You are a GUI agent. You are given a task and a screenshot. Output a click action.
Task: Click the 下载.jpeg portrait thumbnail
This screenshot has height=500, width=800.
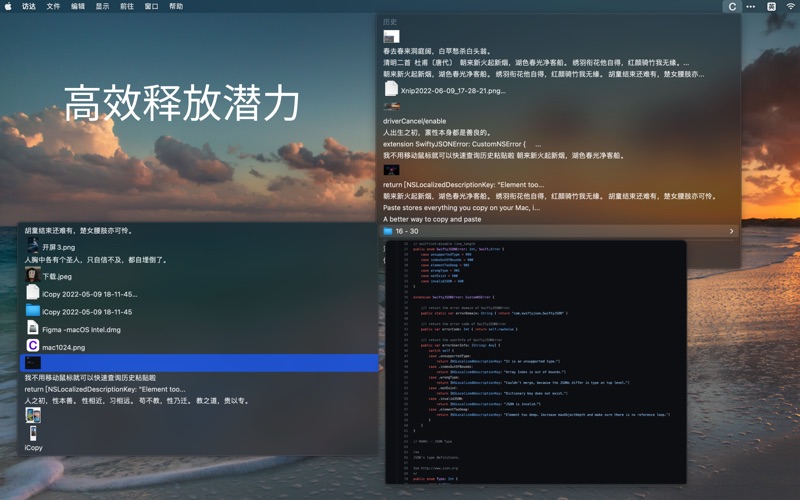point(33,274)
